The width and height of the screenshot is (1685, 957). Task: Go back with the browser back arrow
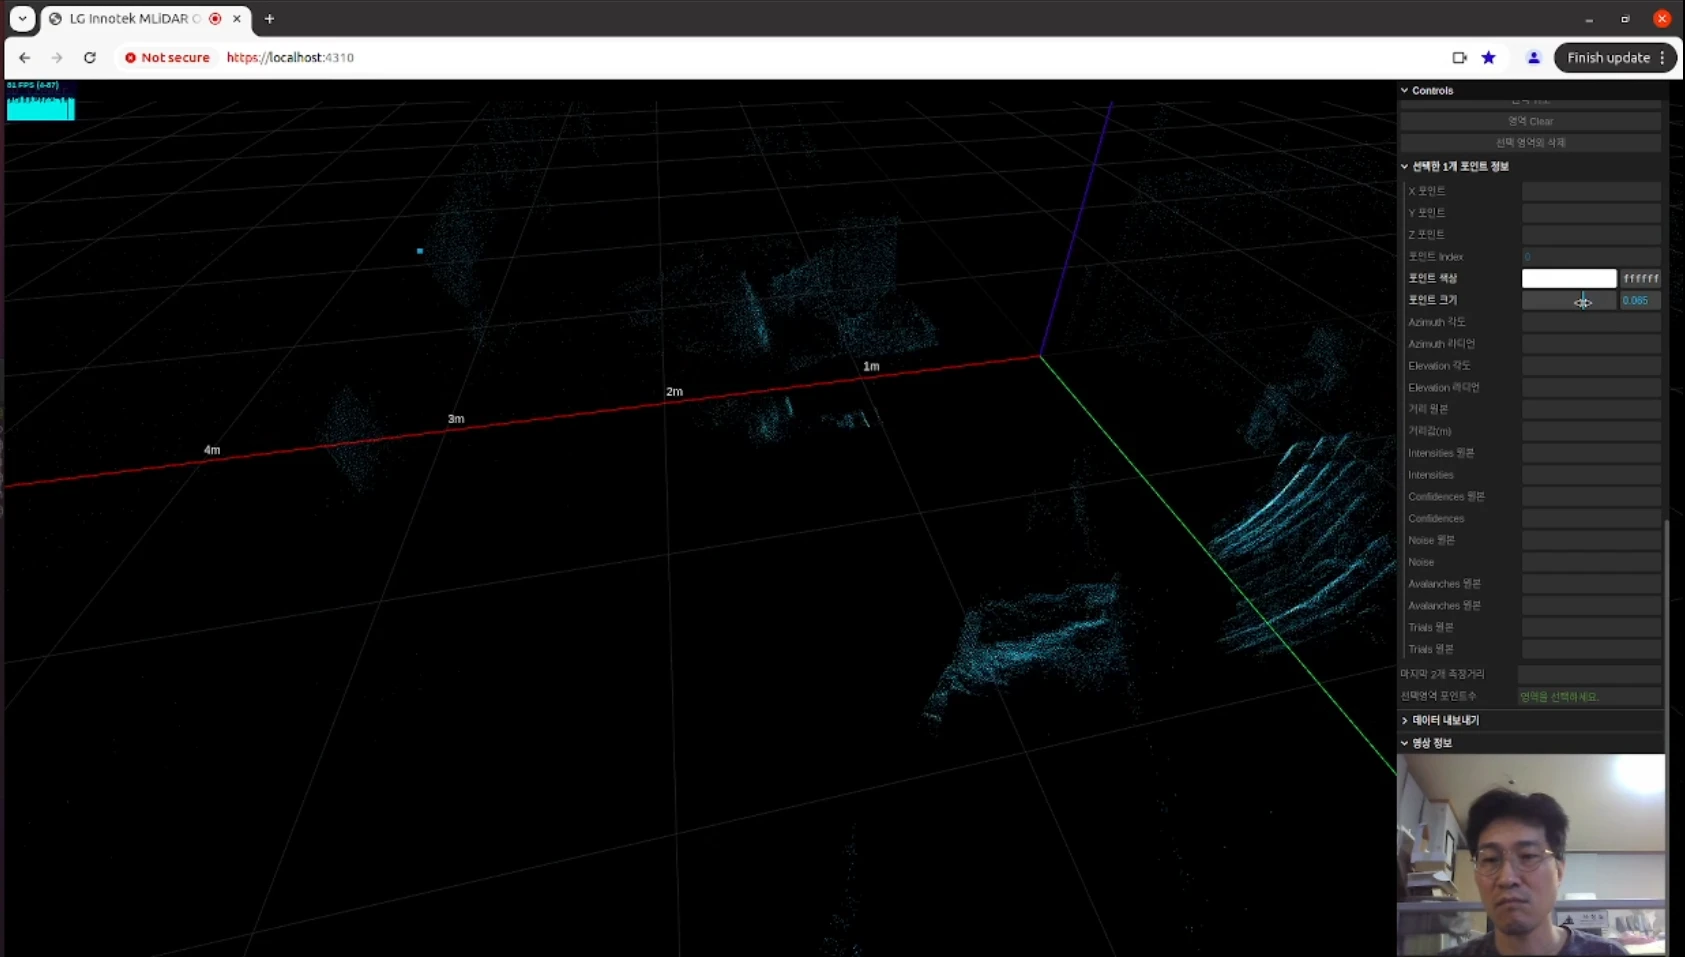(24, 58)
